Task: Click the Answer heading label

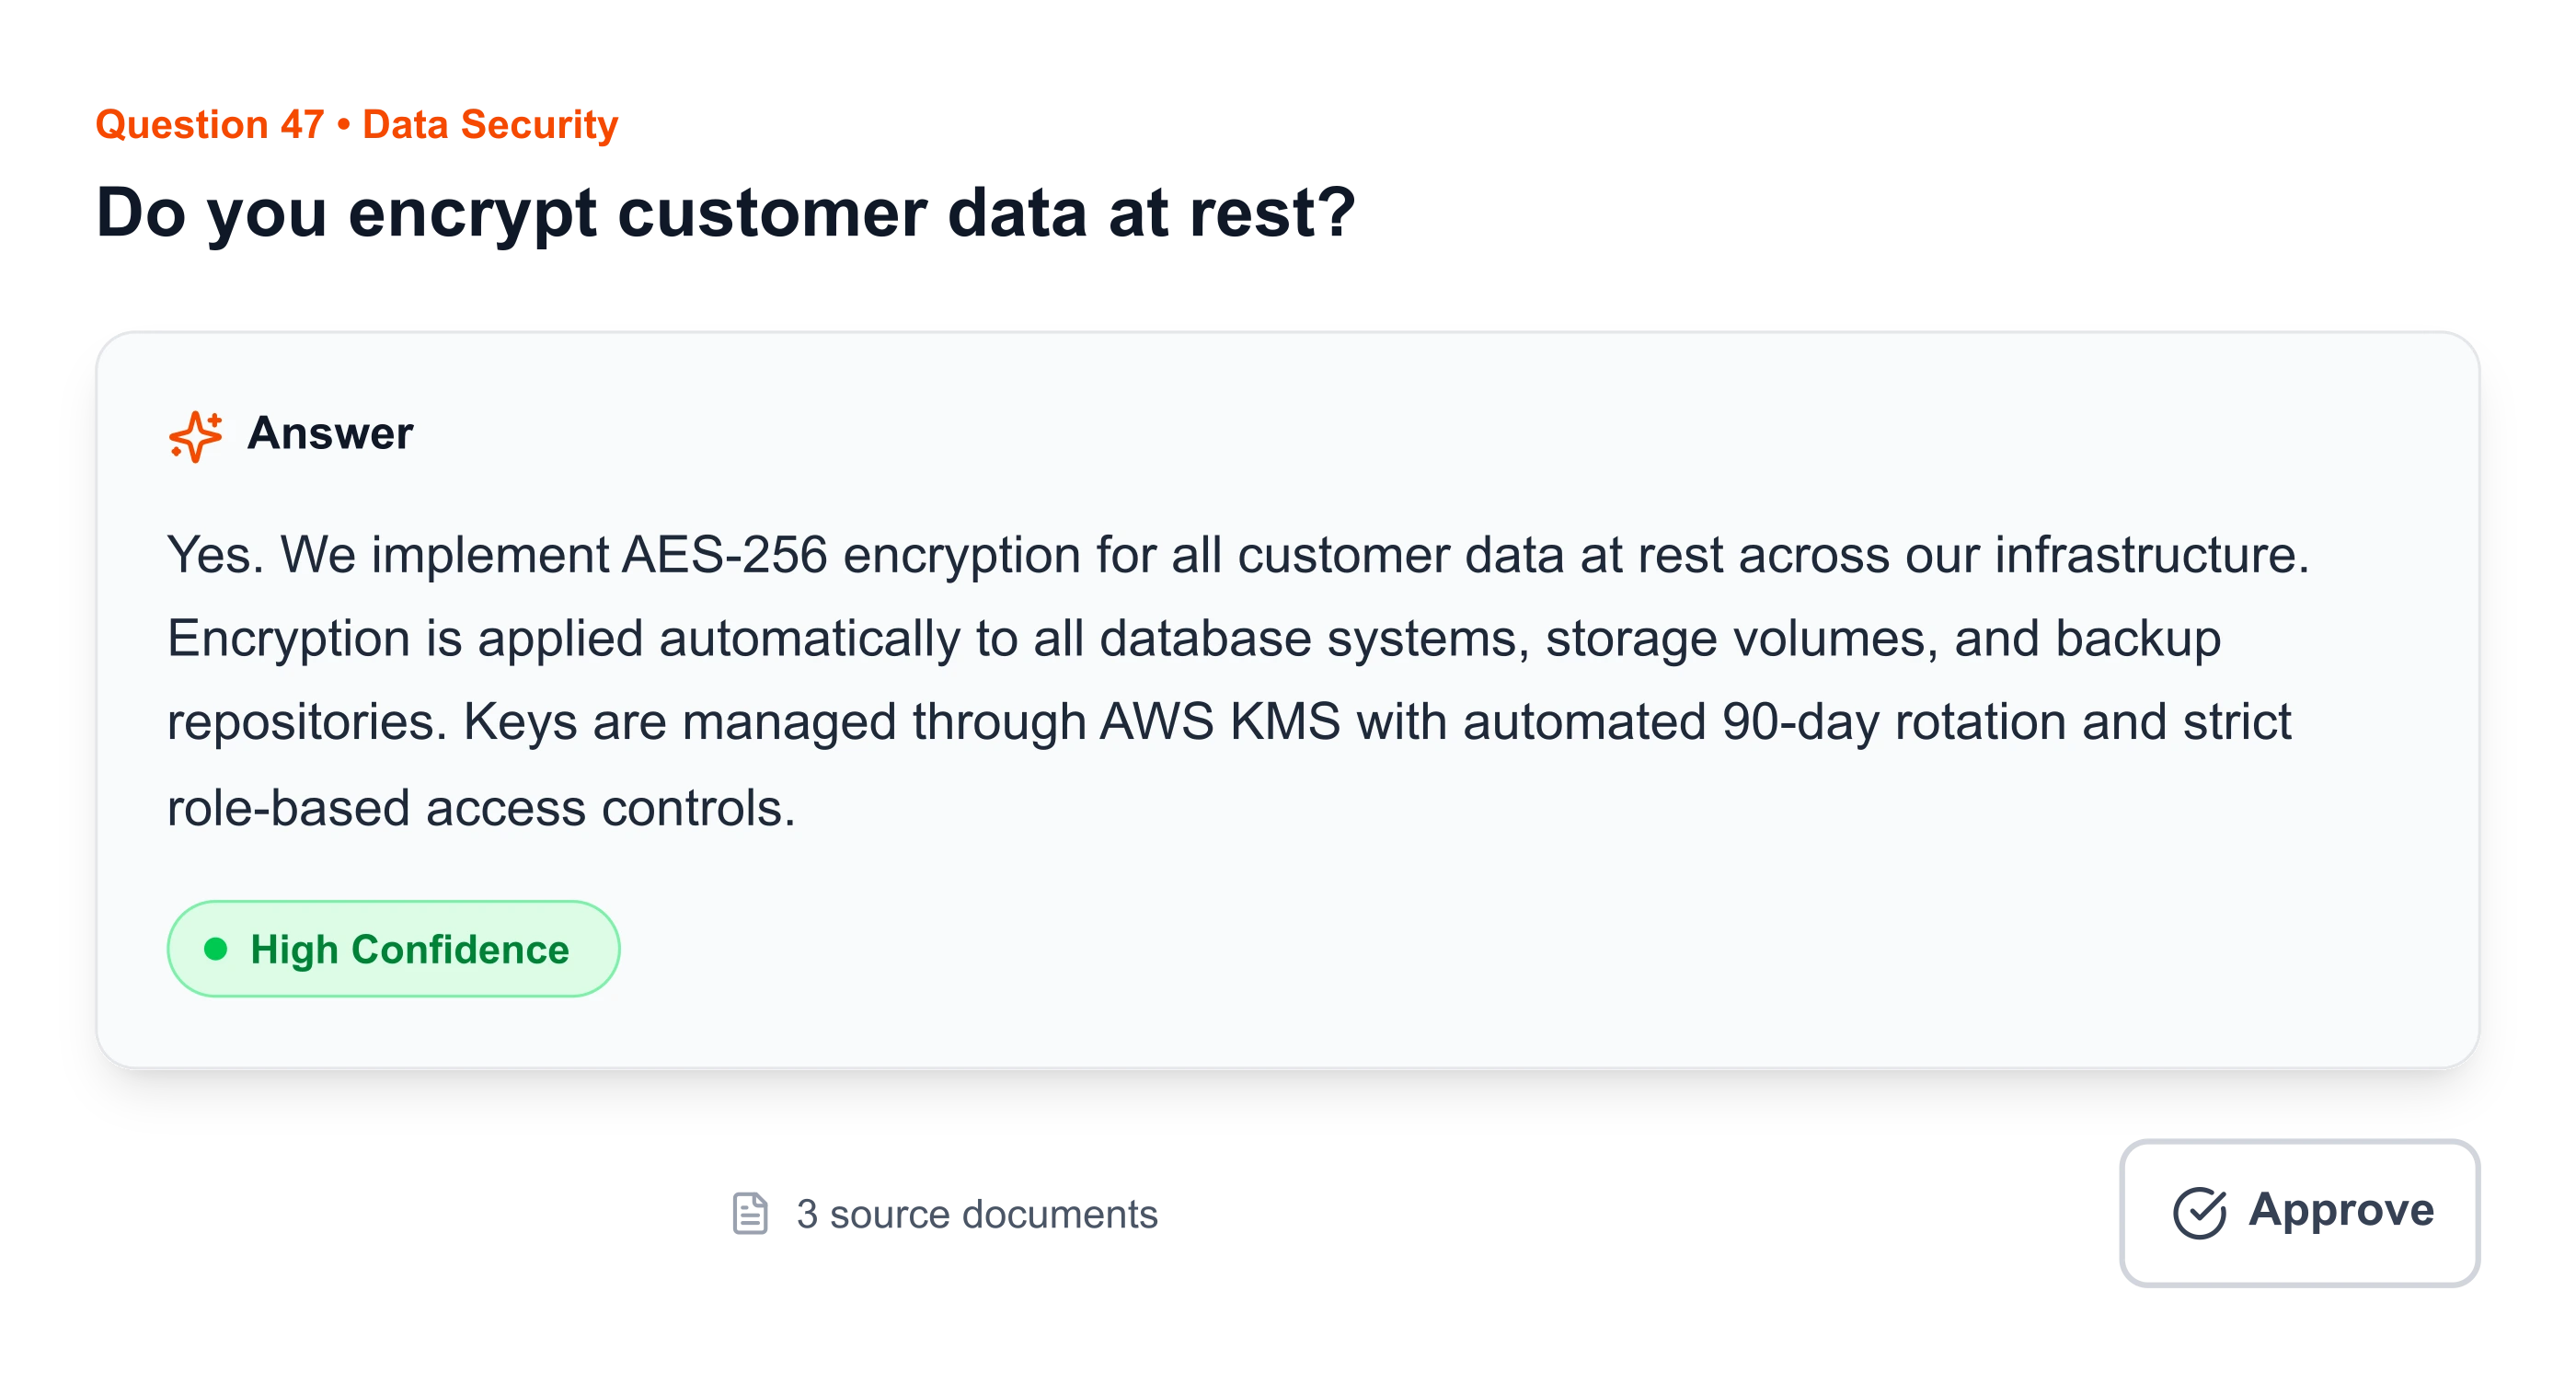Action: coord(330,433)
